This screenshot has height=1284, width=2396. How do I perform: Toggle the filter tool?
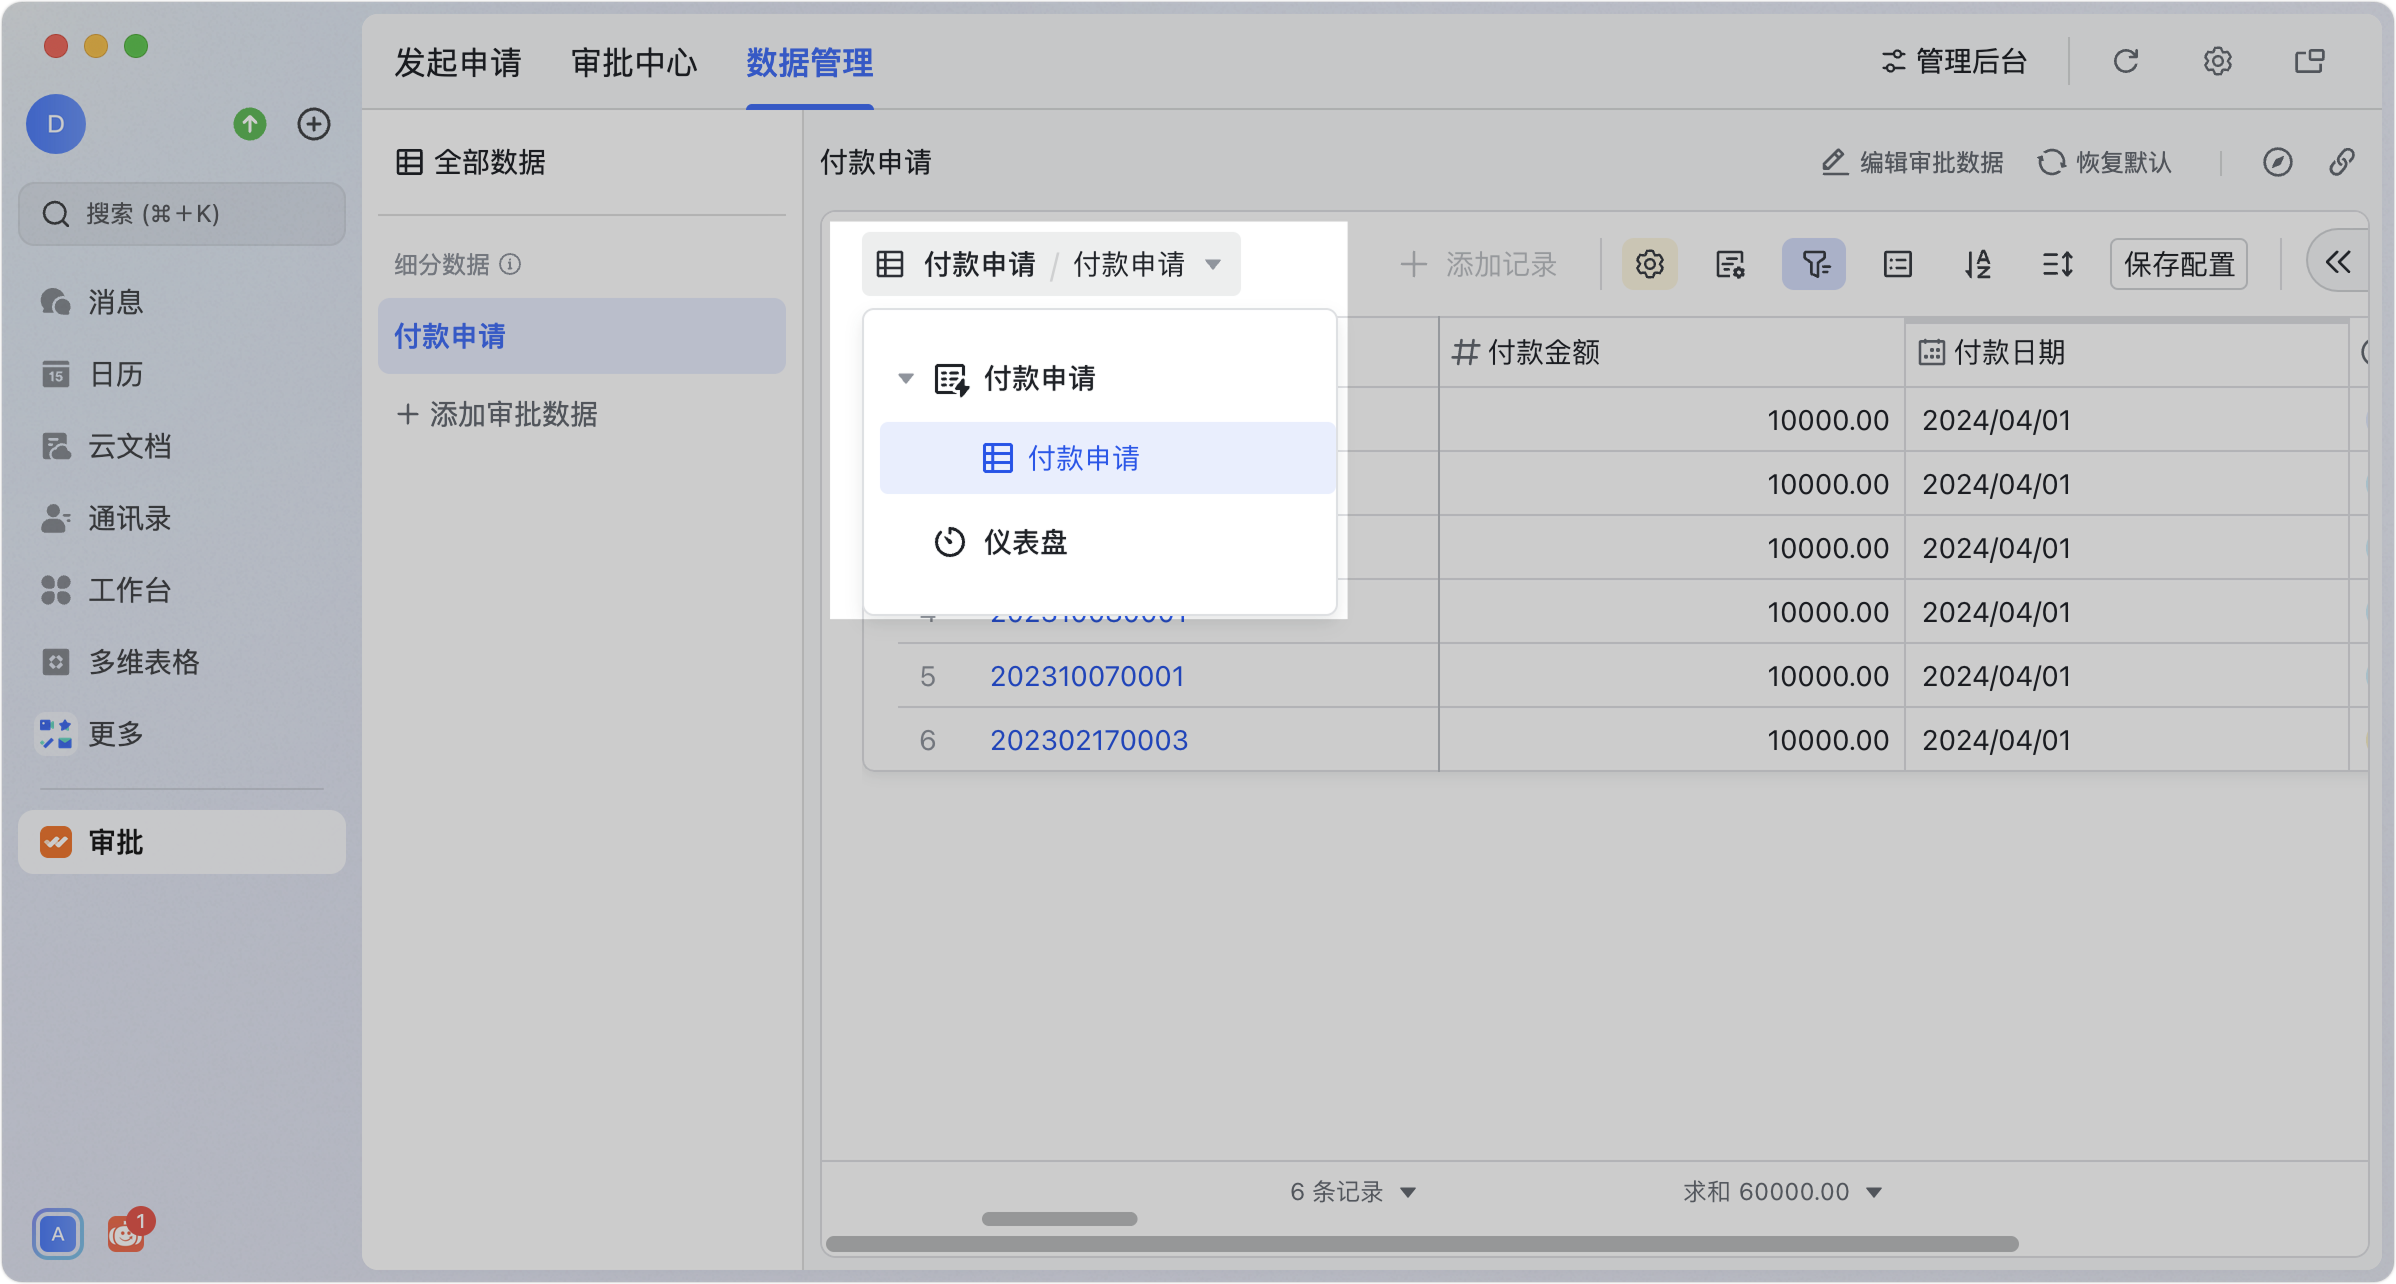click(x=1814, y=264)
